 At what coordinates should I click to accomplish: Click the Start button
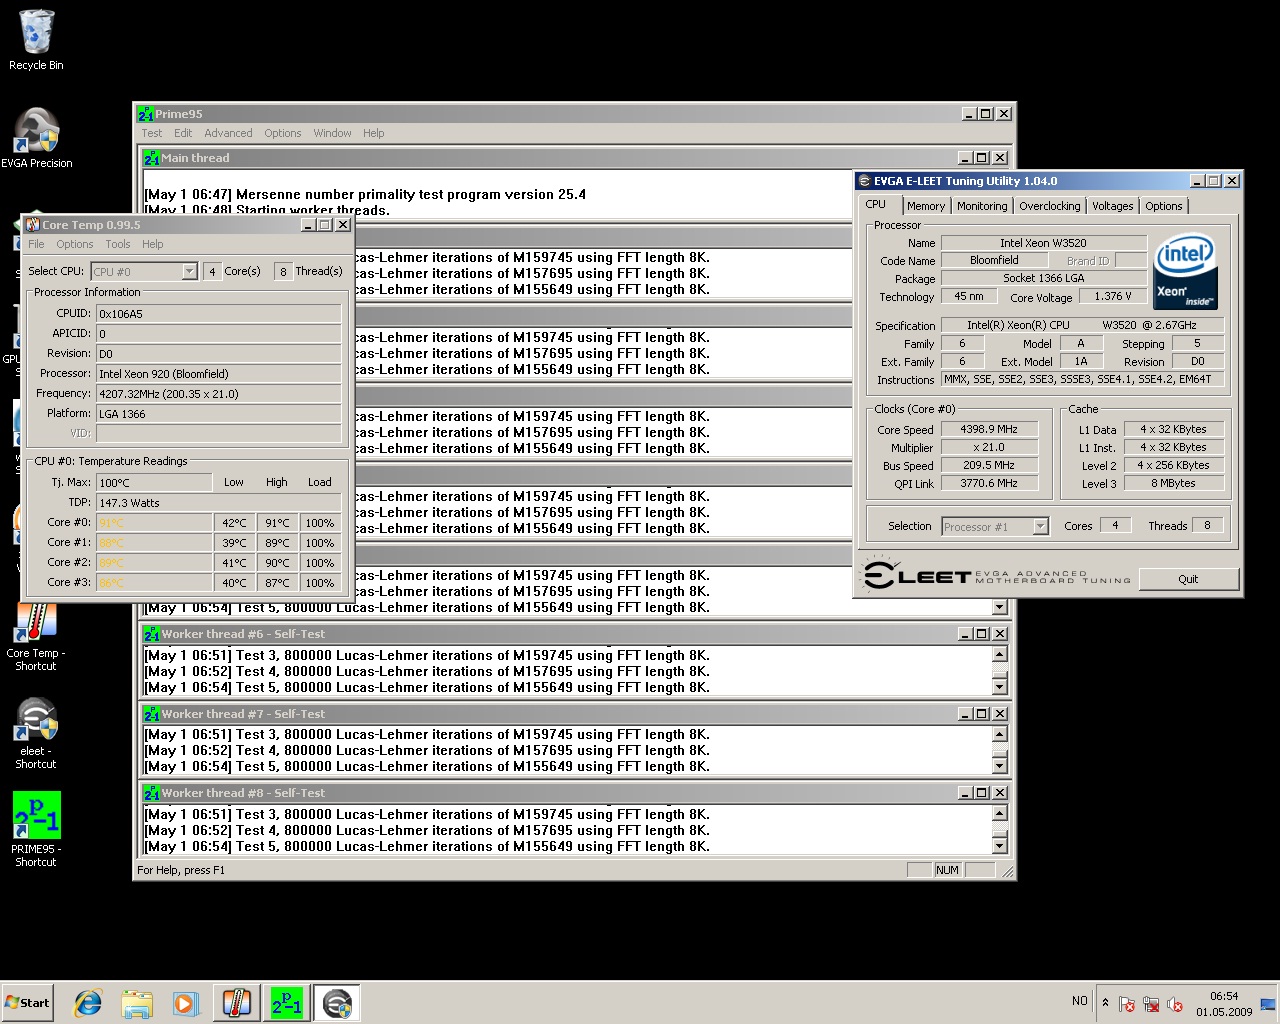(x=28, y=1003)
